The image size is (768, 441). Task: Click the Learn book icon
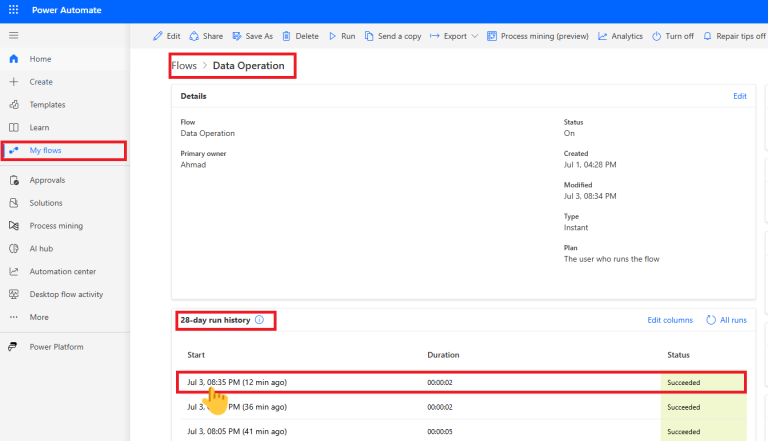tap(14, 127)
